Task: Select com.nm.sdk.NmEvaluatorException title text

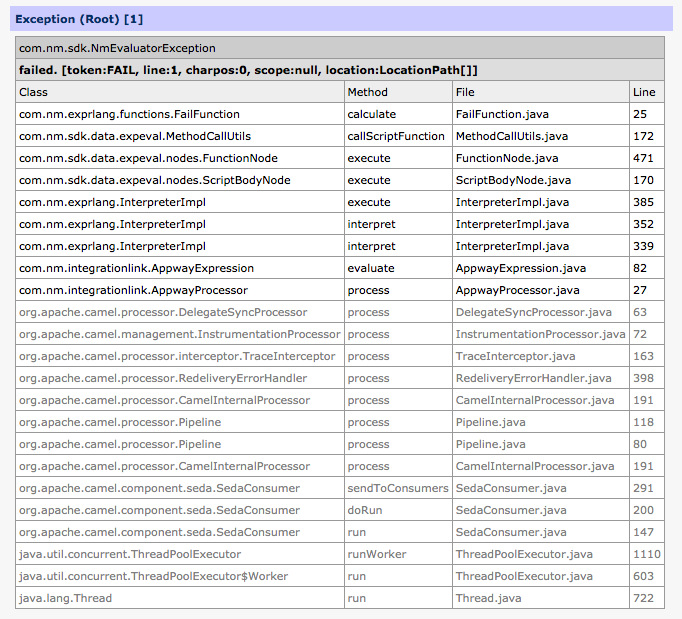Action: point(117,48)
